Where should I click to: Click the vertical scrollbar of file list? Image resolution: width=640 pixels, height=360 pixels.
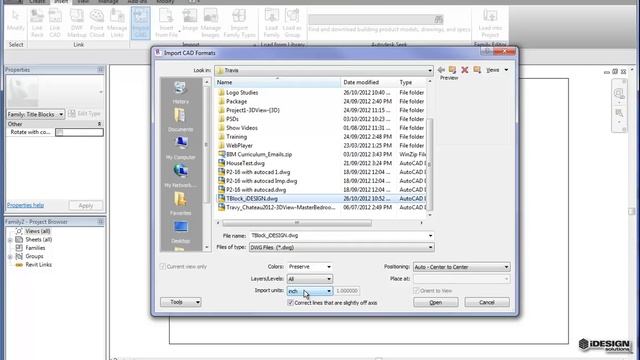click(429, 163)
